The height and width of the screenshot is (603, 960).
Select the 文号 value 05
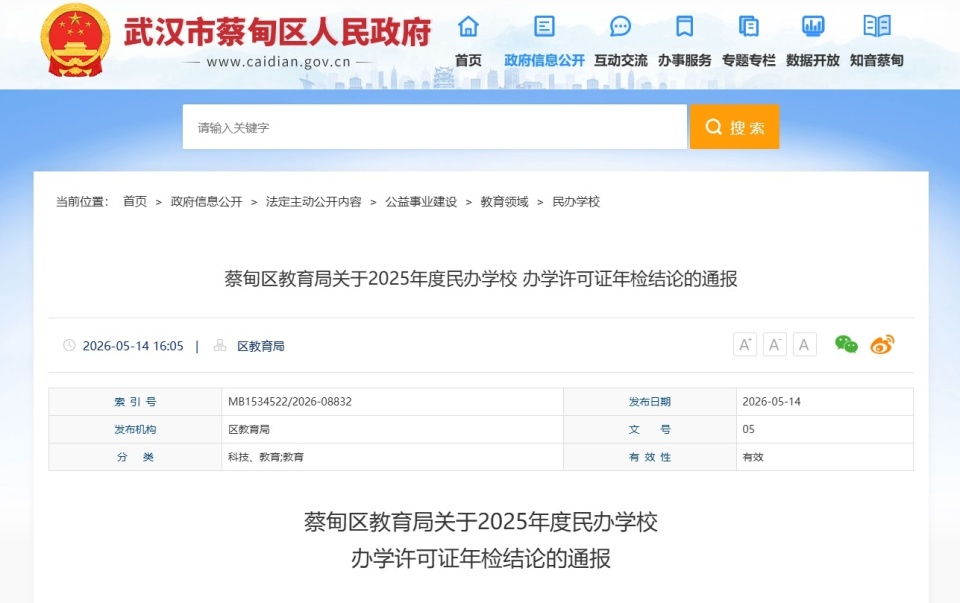click(748, 429)
